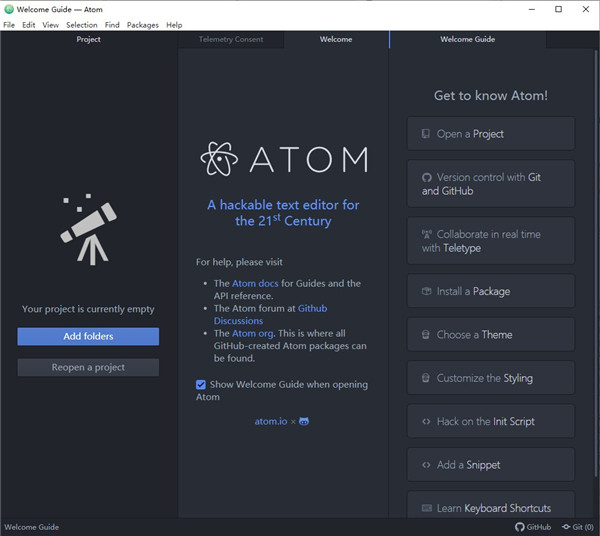Image resolution: width=600 pixels, height=536 pixels.
Task: Click the Reopen a project button
Action: click(88, 367)
